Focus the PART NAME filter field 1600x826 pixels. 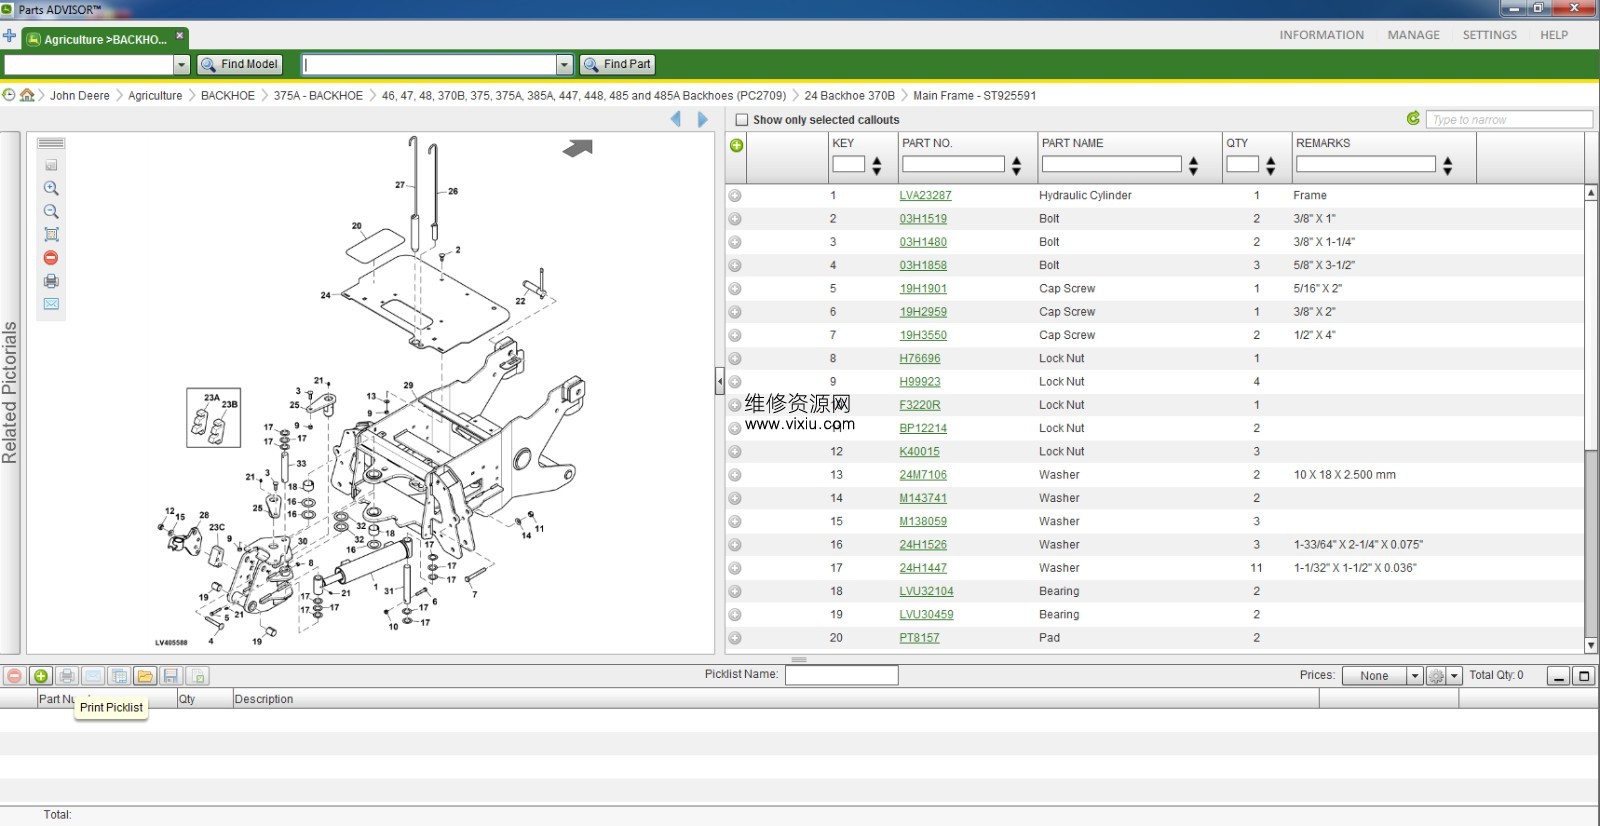point(1111,164)
